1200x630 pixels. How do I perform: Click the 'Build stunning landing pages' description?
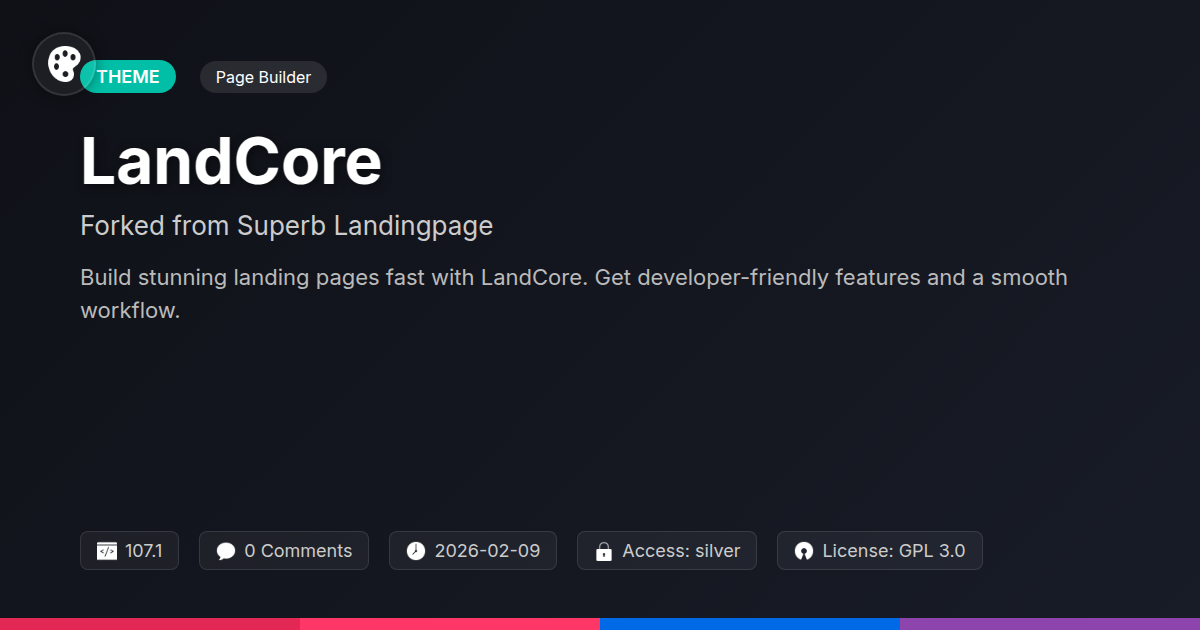point(574,294)
